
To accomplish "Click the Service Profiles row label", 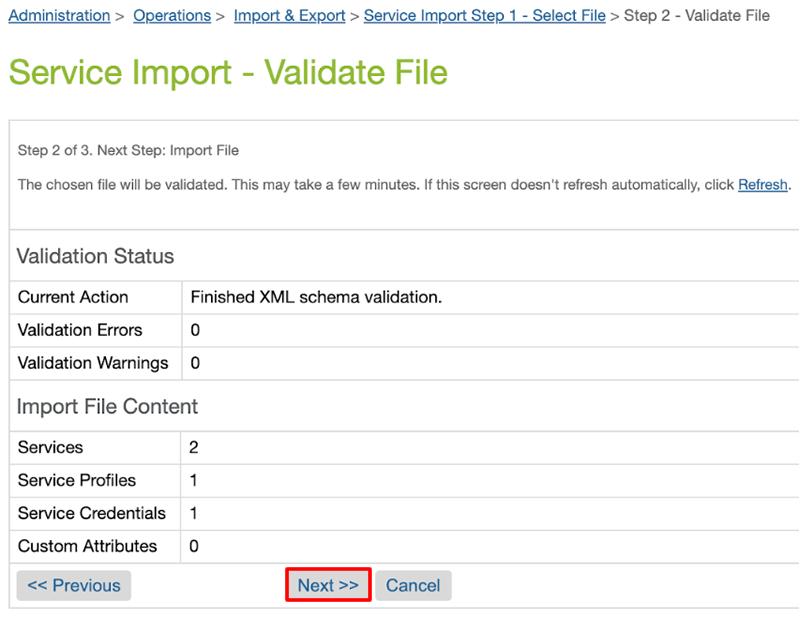I will 77,480.
